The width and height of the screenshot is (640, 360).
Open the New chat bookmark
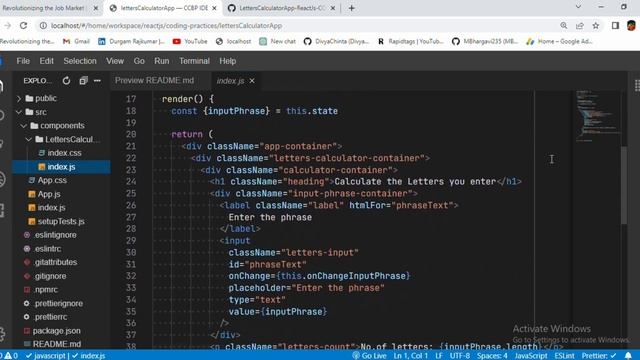[278, 41]
